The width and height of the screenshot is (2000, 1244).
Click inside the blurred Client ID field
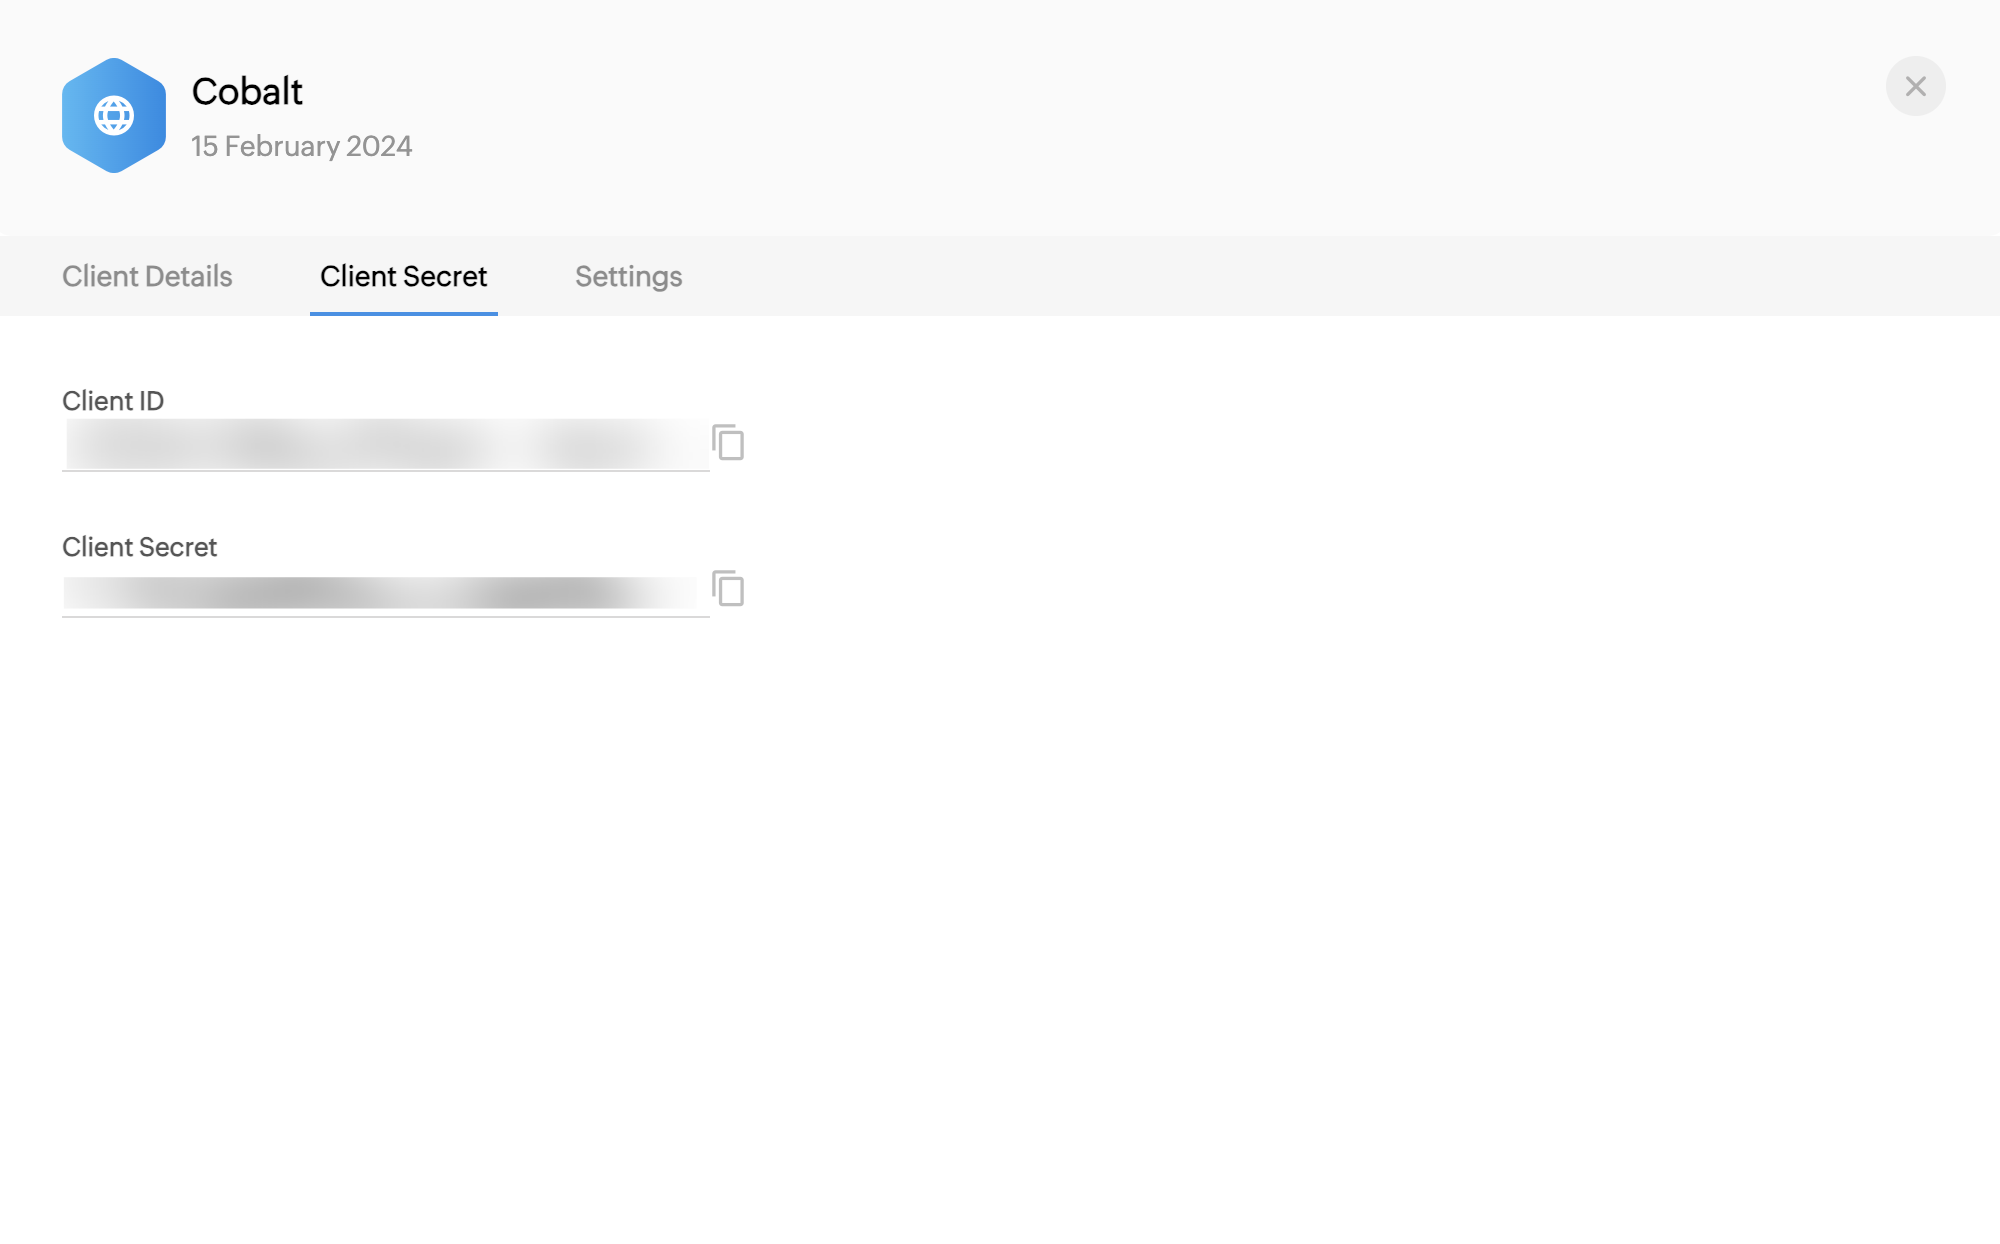click(x=385, y=444)
